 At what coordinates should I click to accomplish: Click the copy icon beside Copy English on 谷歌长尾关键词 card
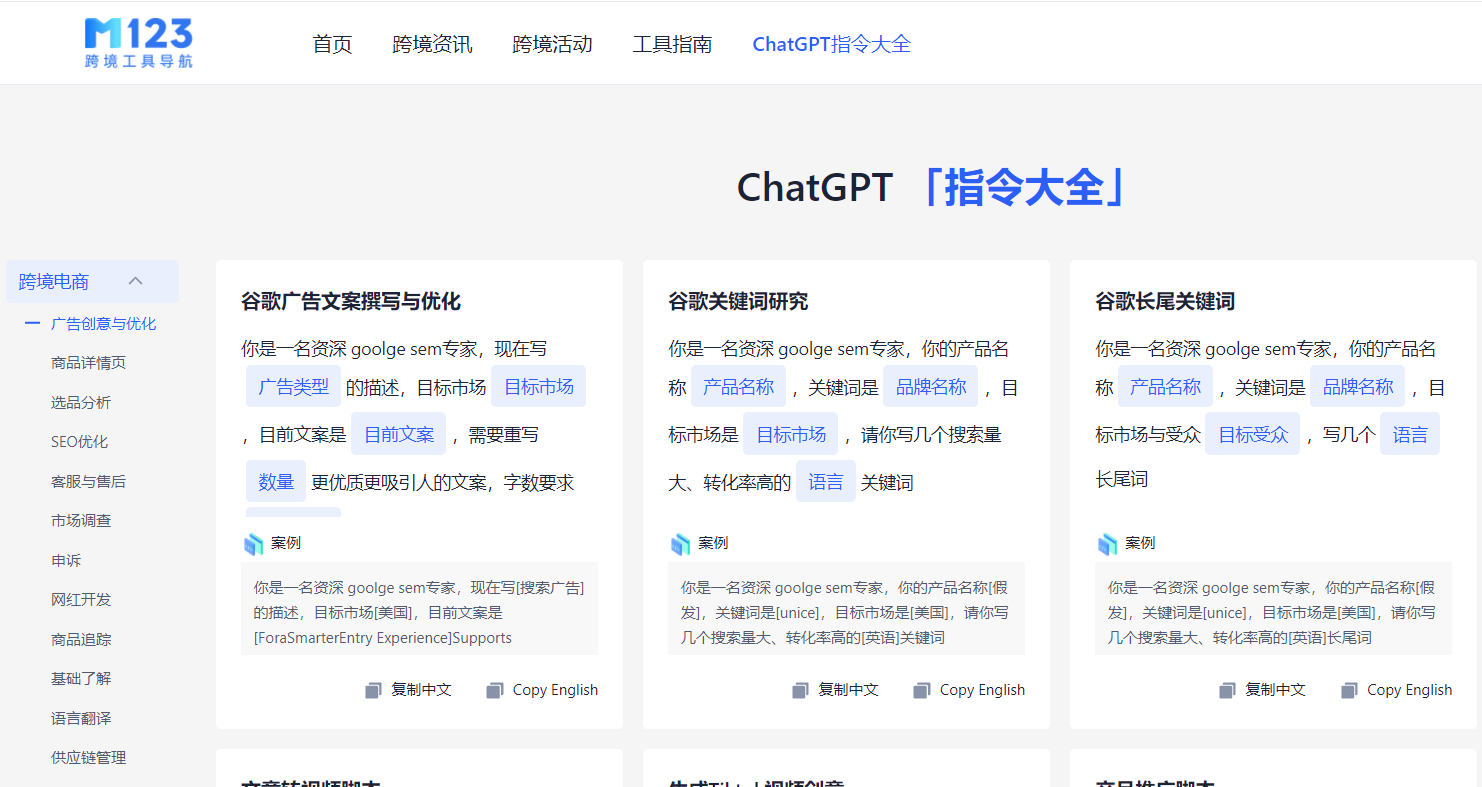tap(1348, 689)
